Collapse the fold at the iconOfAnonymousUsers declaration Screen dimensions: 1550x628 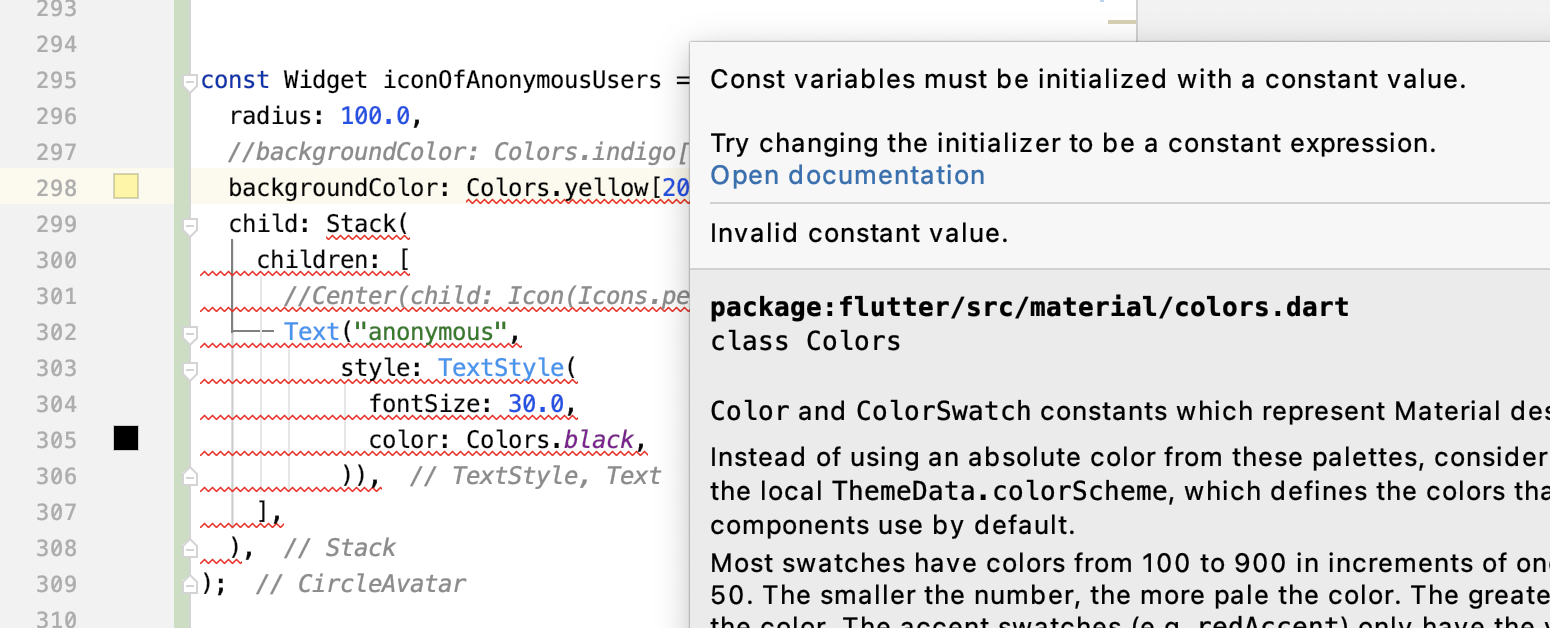pyautogui.click(x=190, y=83)
